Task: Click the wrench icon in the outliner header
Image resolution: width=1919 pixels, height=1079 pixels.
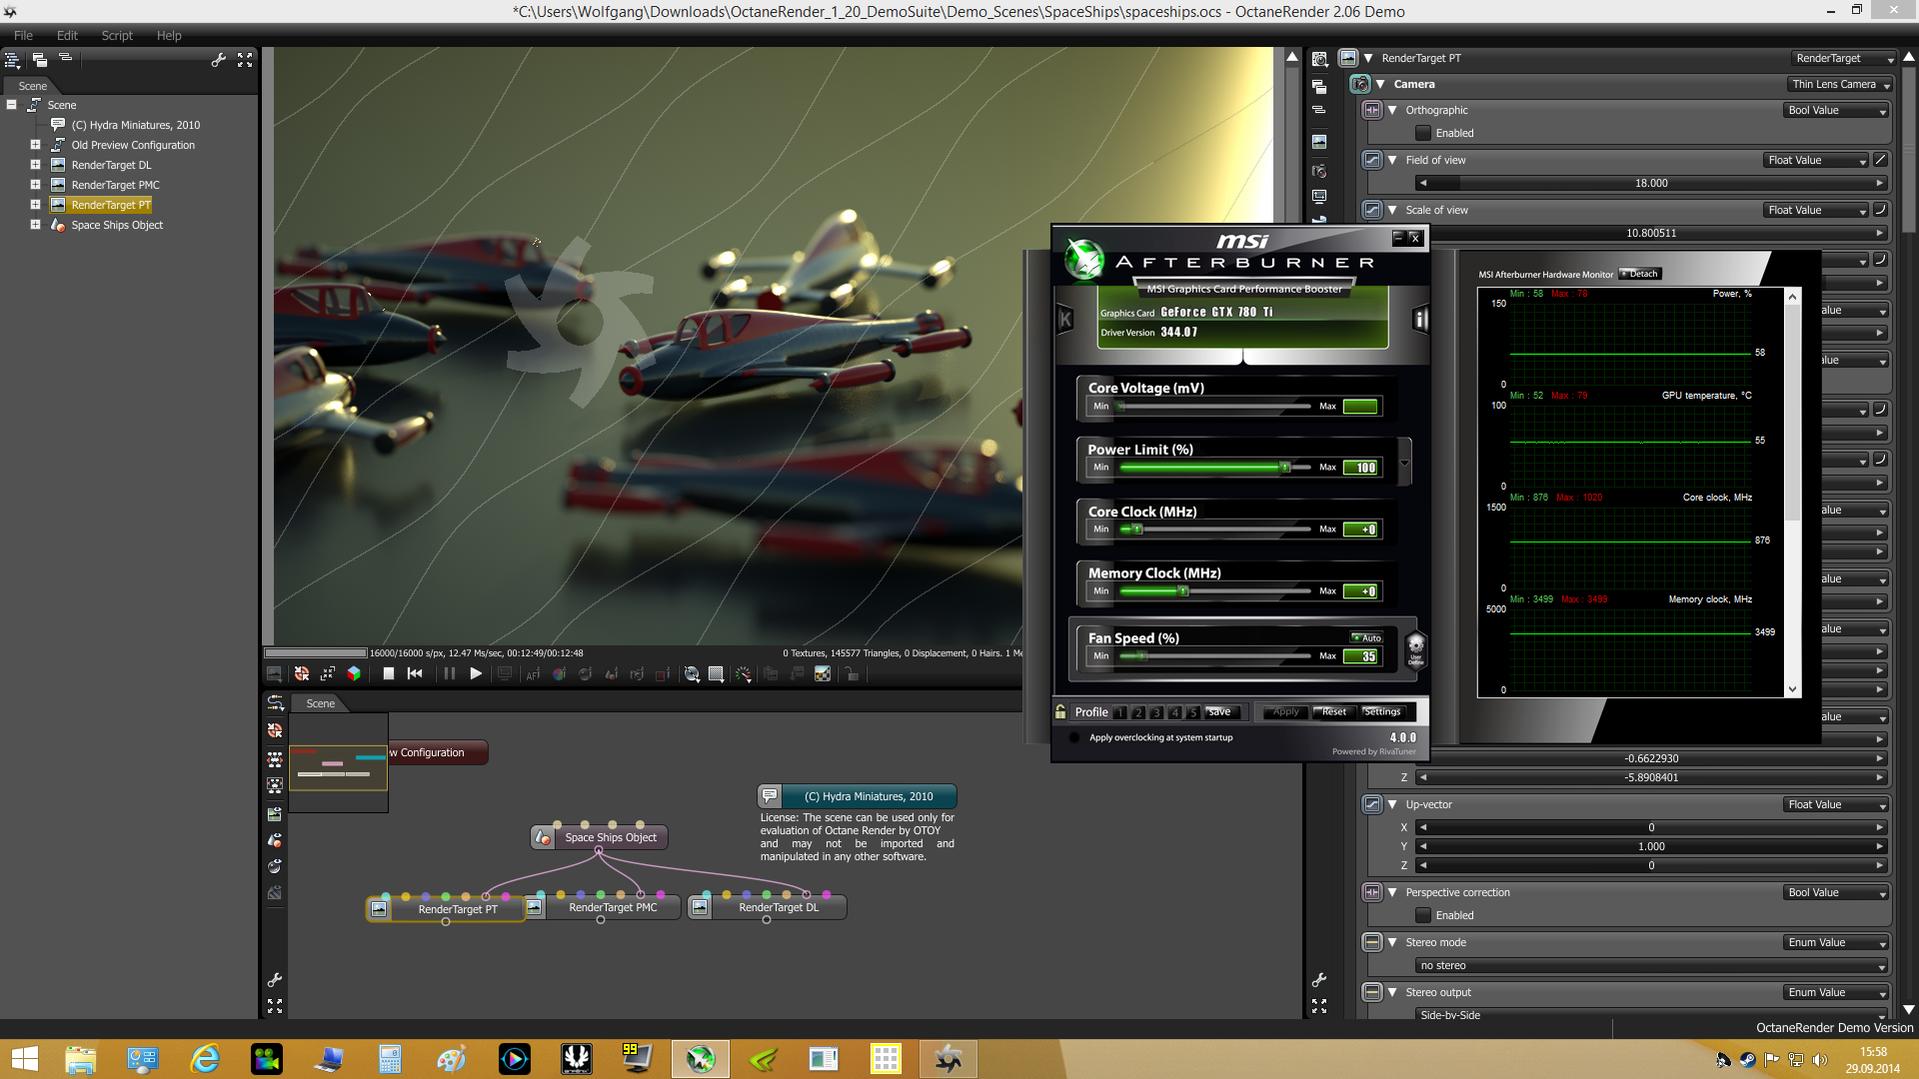Action: [218, 60]
